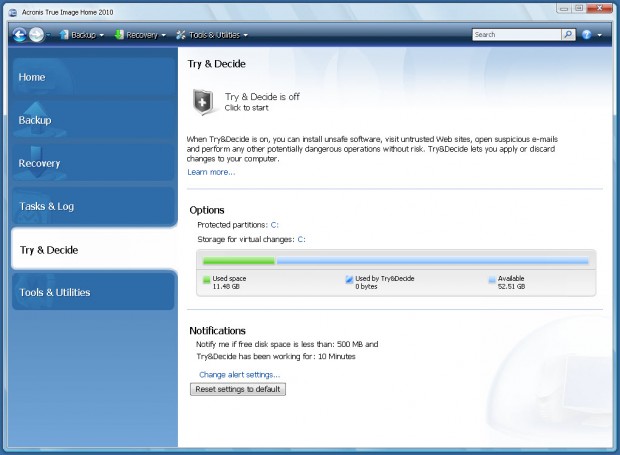Click the '11.48 GB' used space value
620x455 pixels.
226,287
